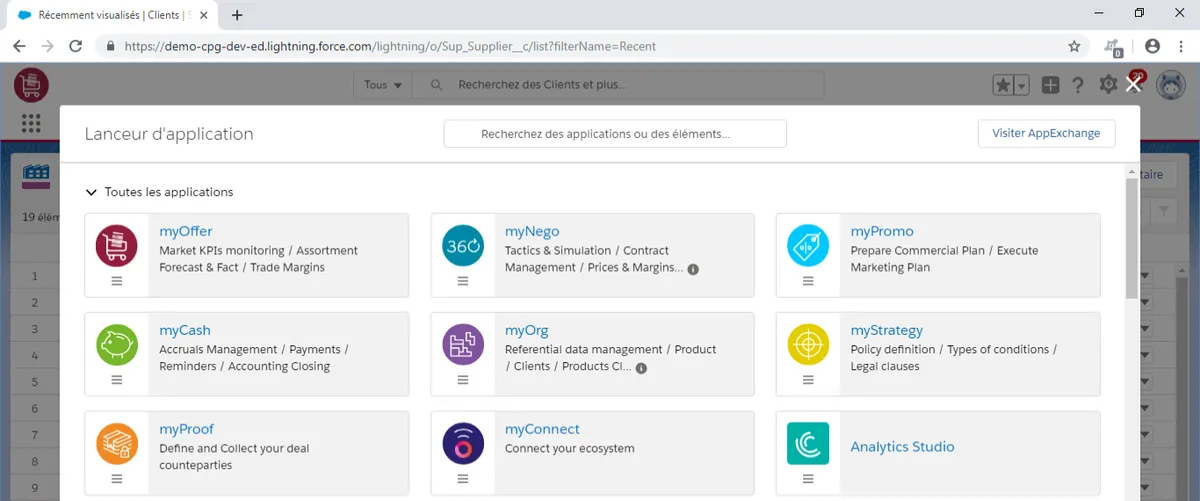Open row 1 action dropdown arrow
The image size is (1200, 501).
1145,276
